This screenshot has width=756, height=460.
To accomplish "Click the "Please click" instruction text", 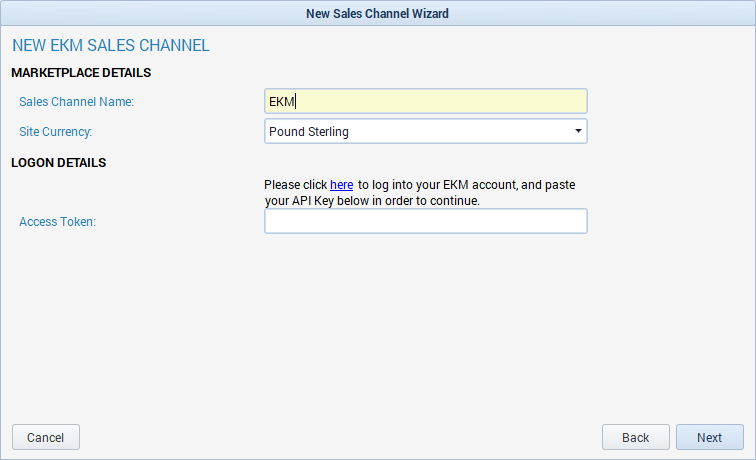I will [296, 185].
